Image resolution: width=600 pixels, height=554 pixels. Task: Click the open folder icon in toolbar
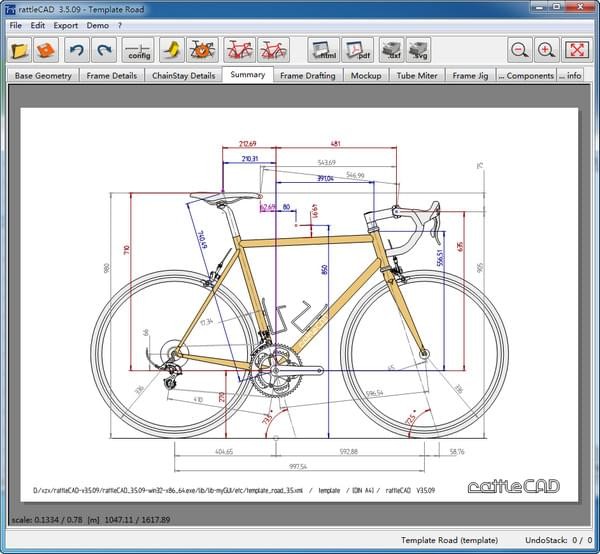click(20, 49)
